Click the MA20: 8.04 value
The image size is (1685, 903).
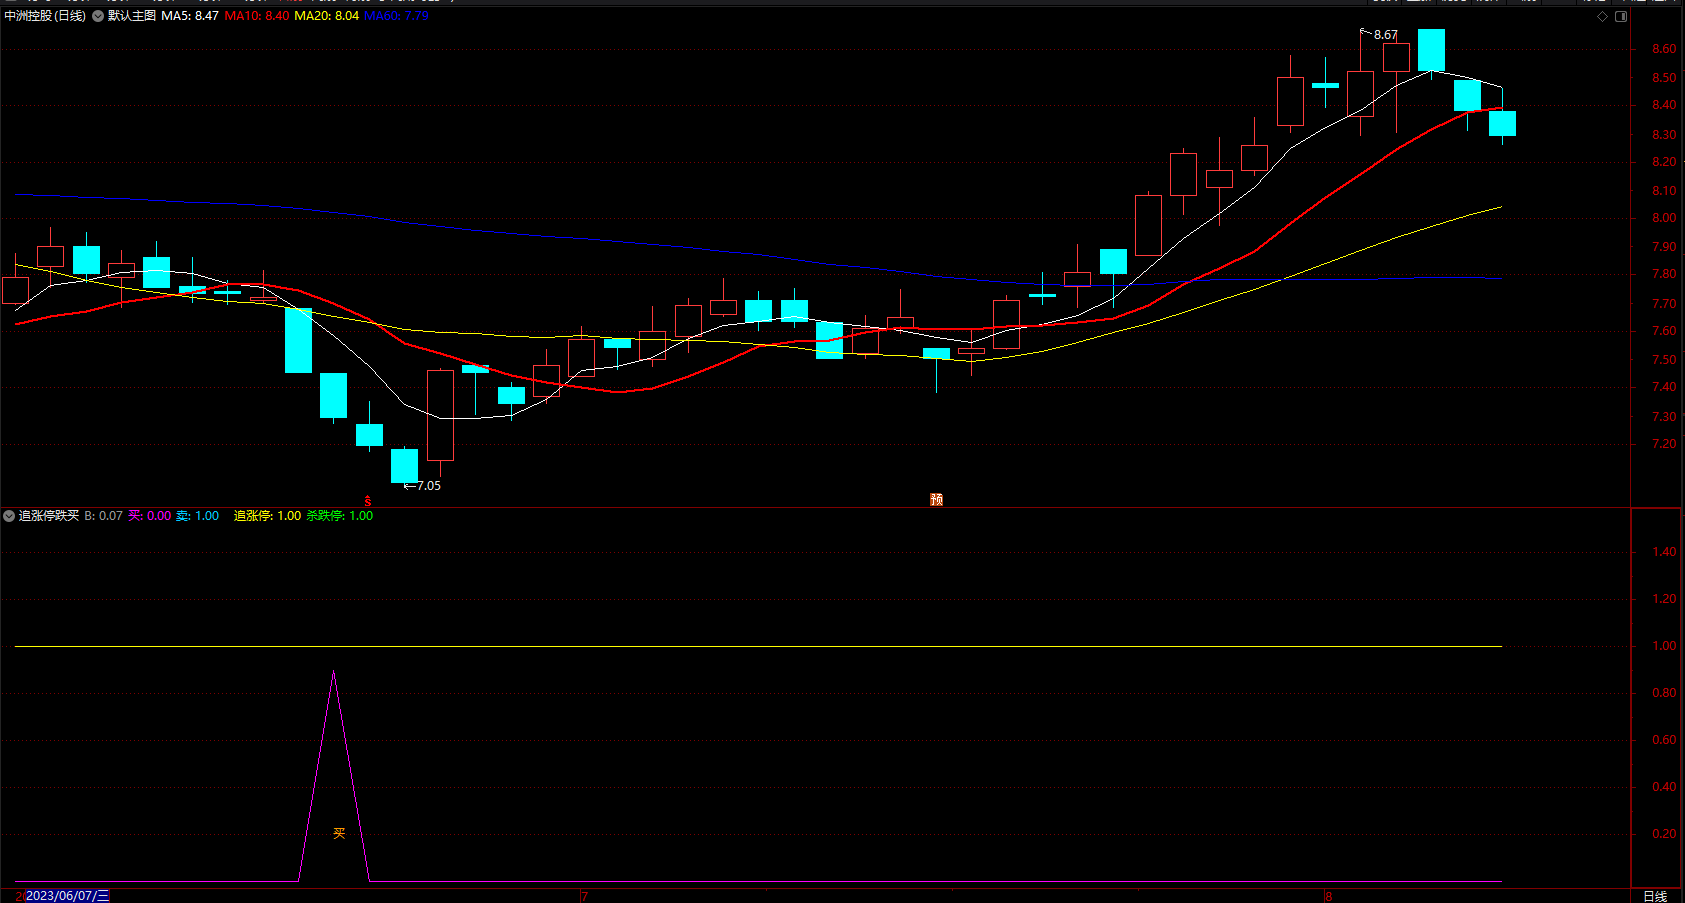point(326,16)
